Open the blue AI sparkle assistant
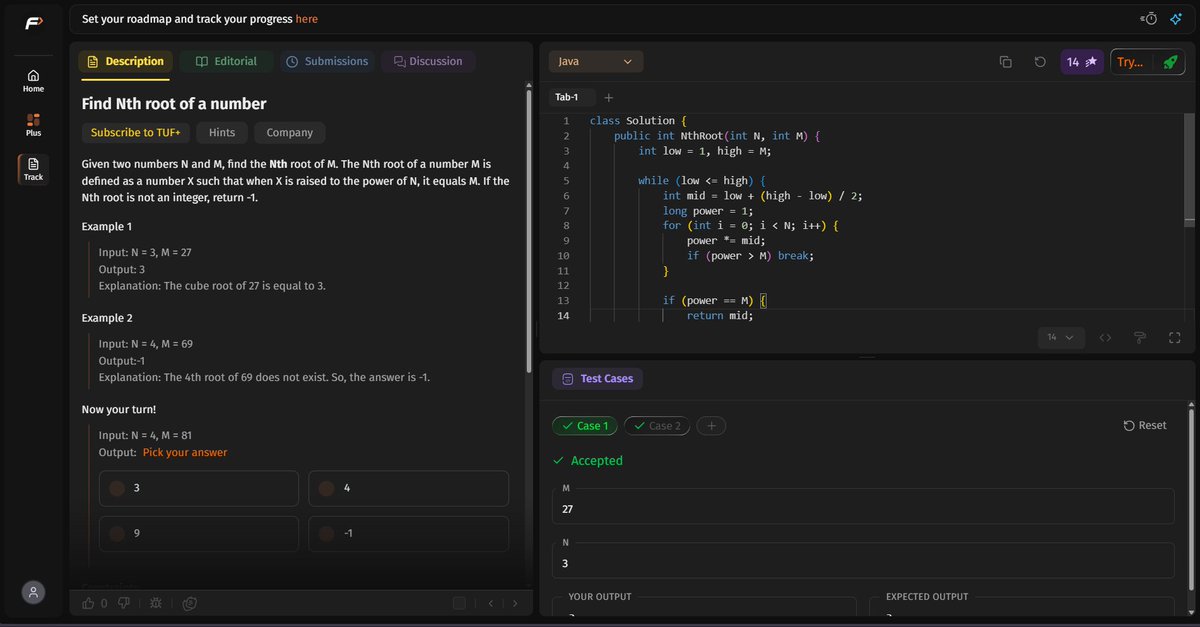Image resolution: width=1200 pixels, height=627 pixels. tap(1175, 19)
